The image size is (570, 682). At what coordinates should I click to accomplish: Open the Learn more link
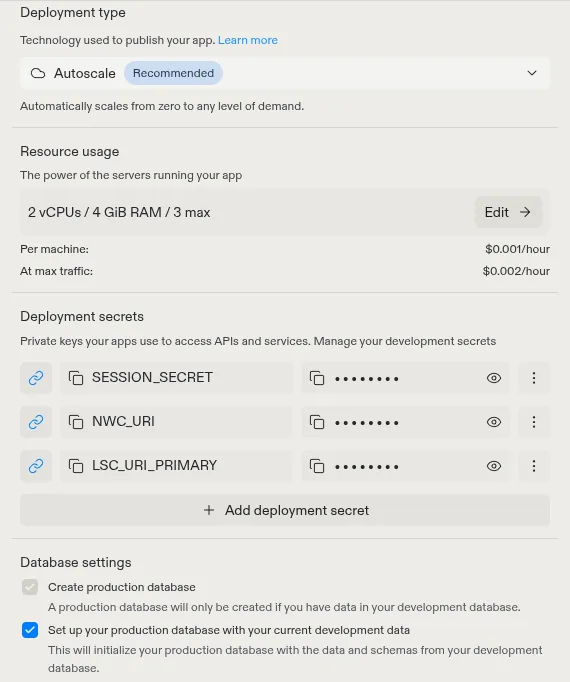point(248,40)
